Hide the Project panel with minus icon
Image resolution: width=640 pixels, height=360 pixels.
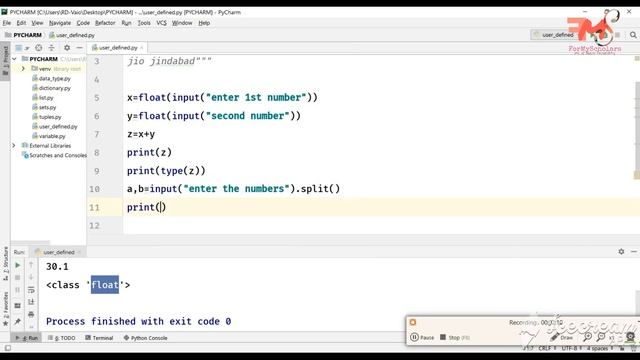pyautogui.click(x=80, y=48)
